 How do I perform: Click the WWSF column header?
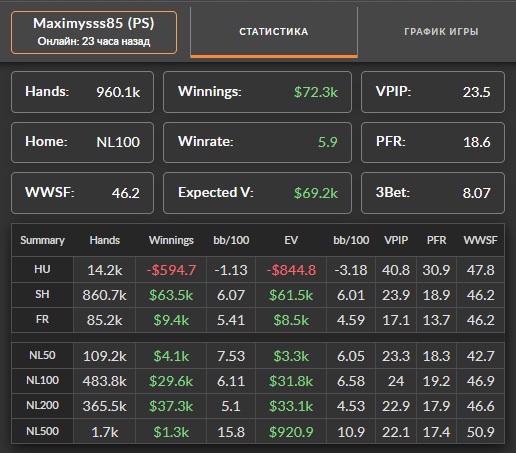[x=480, y=240]
